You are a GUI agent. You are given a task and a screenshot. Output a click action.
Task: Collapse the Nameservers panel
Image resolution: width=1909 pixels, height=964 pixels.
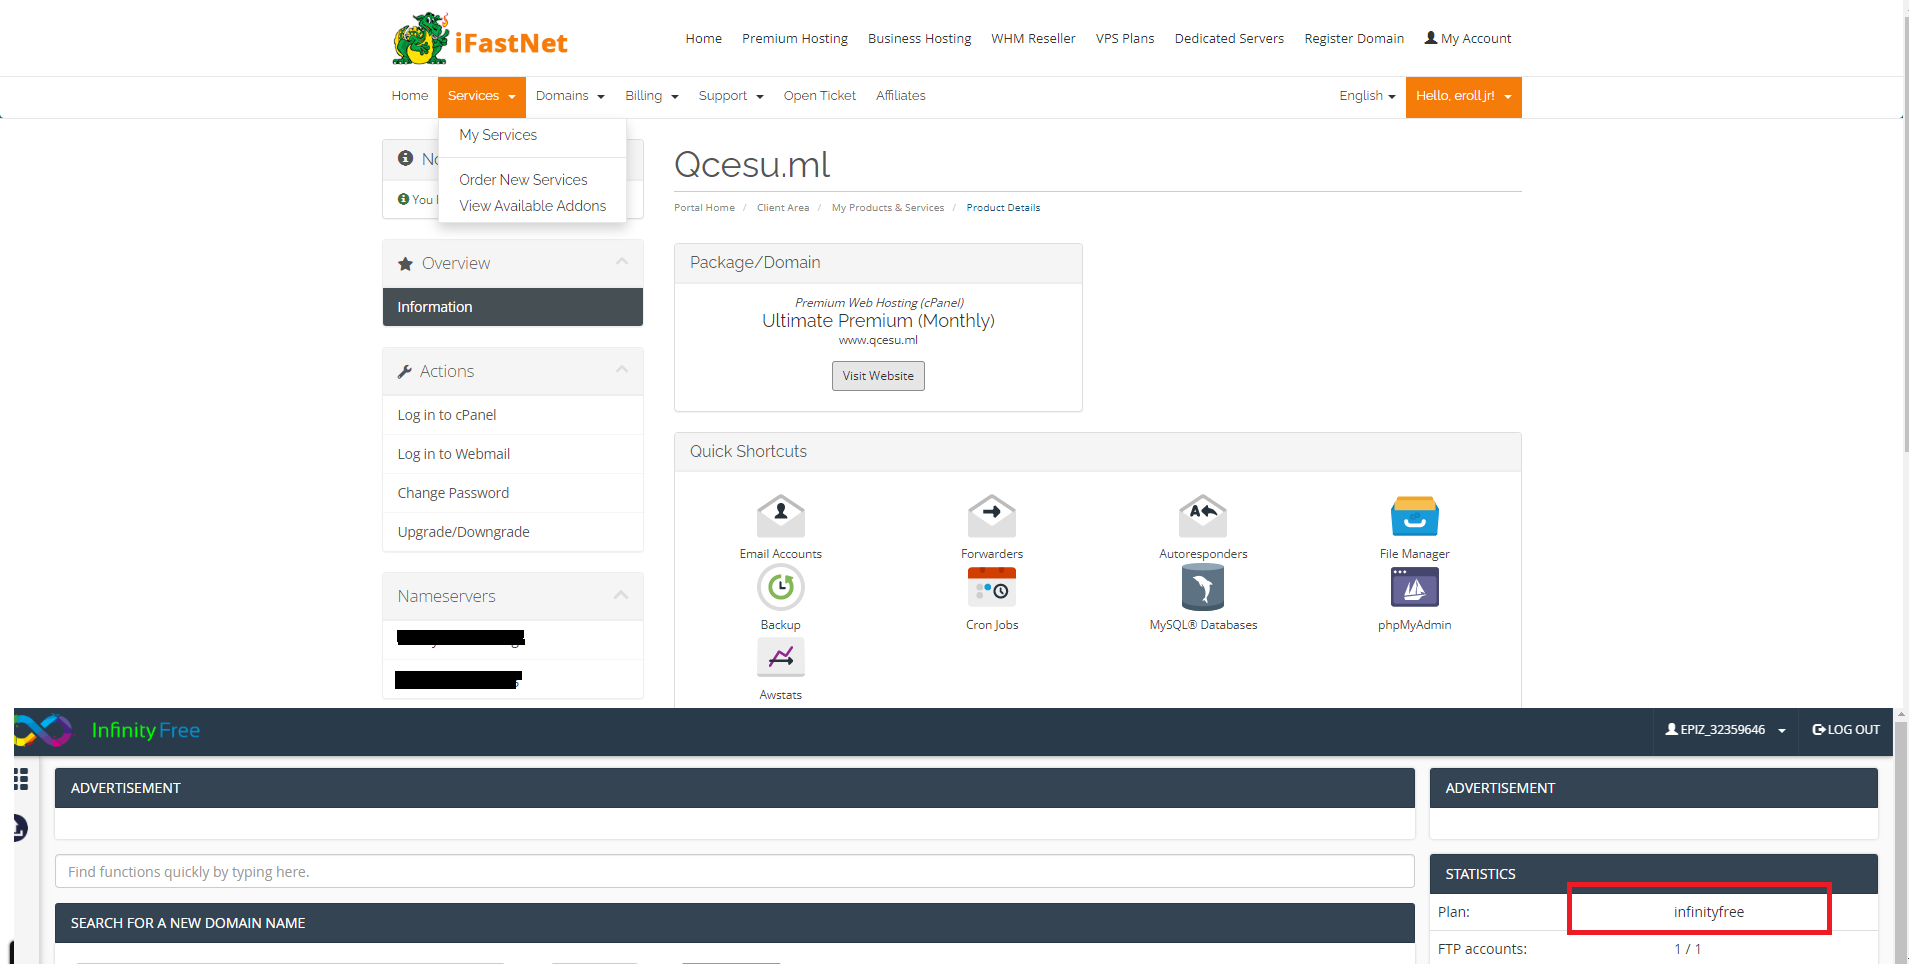pos(621,595)
